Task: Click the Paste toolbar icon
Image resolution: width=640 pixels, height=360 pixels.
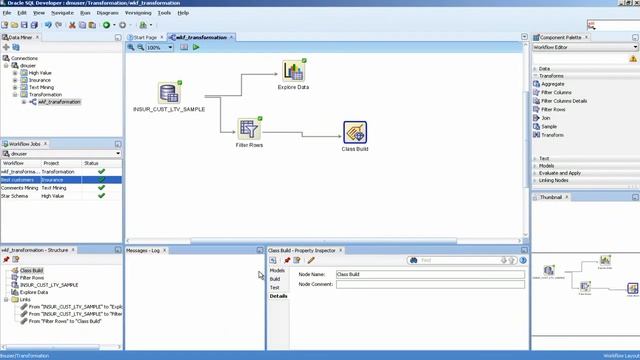Action: click(x=92, y=25)
